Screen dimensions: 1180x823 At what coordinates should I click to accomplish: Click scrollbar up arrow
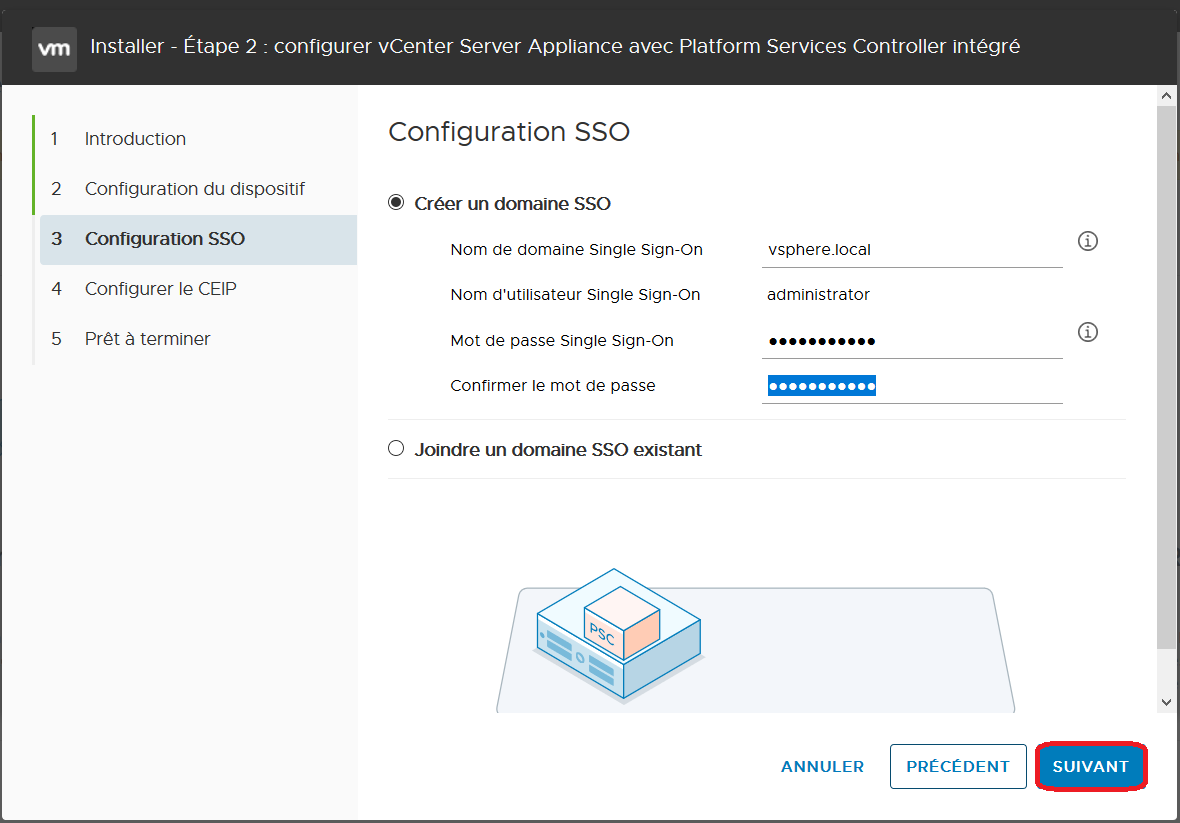(x=1166, y=96)
